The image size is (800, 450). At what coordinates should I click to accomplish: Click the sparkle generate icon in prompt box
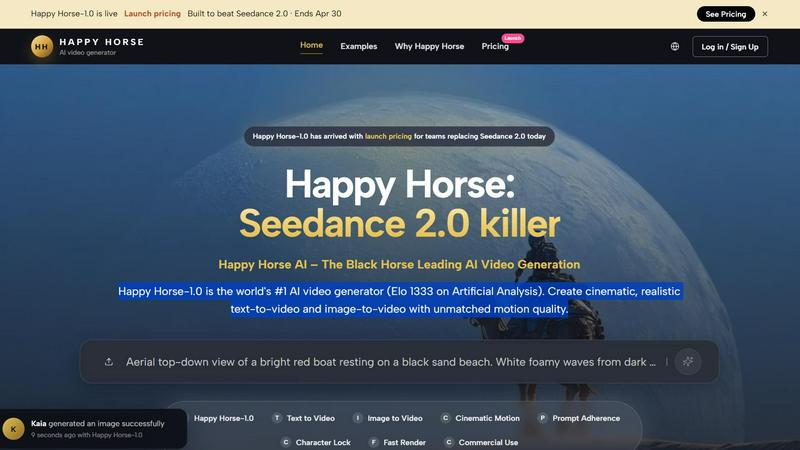pos(688,362)
